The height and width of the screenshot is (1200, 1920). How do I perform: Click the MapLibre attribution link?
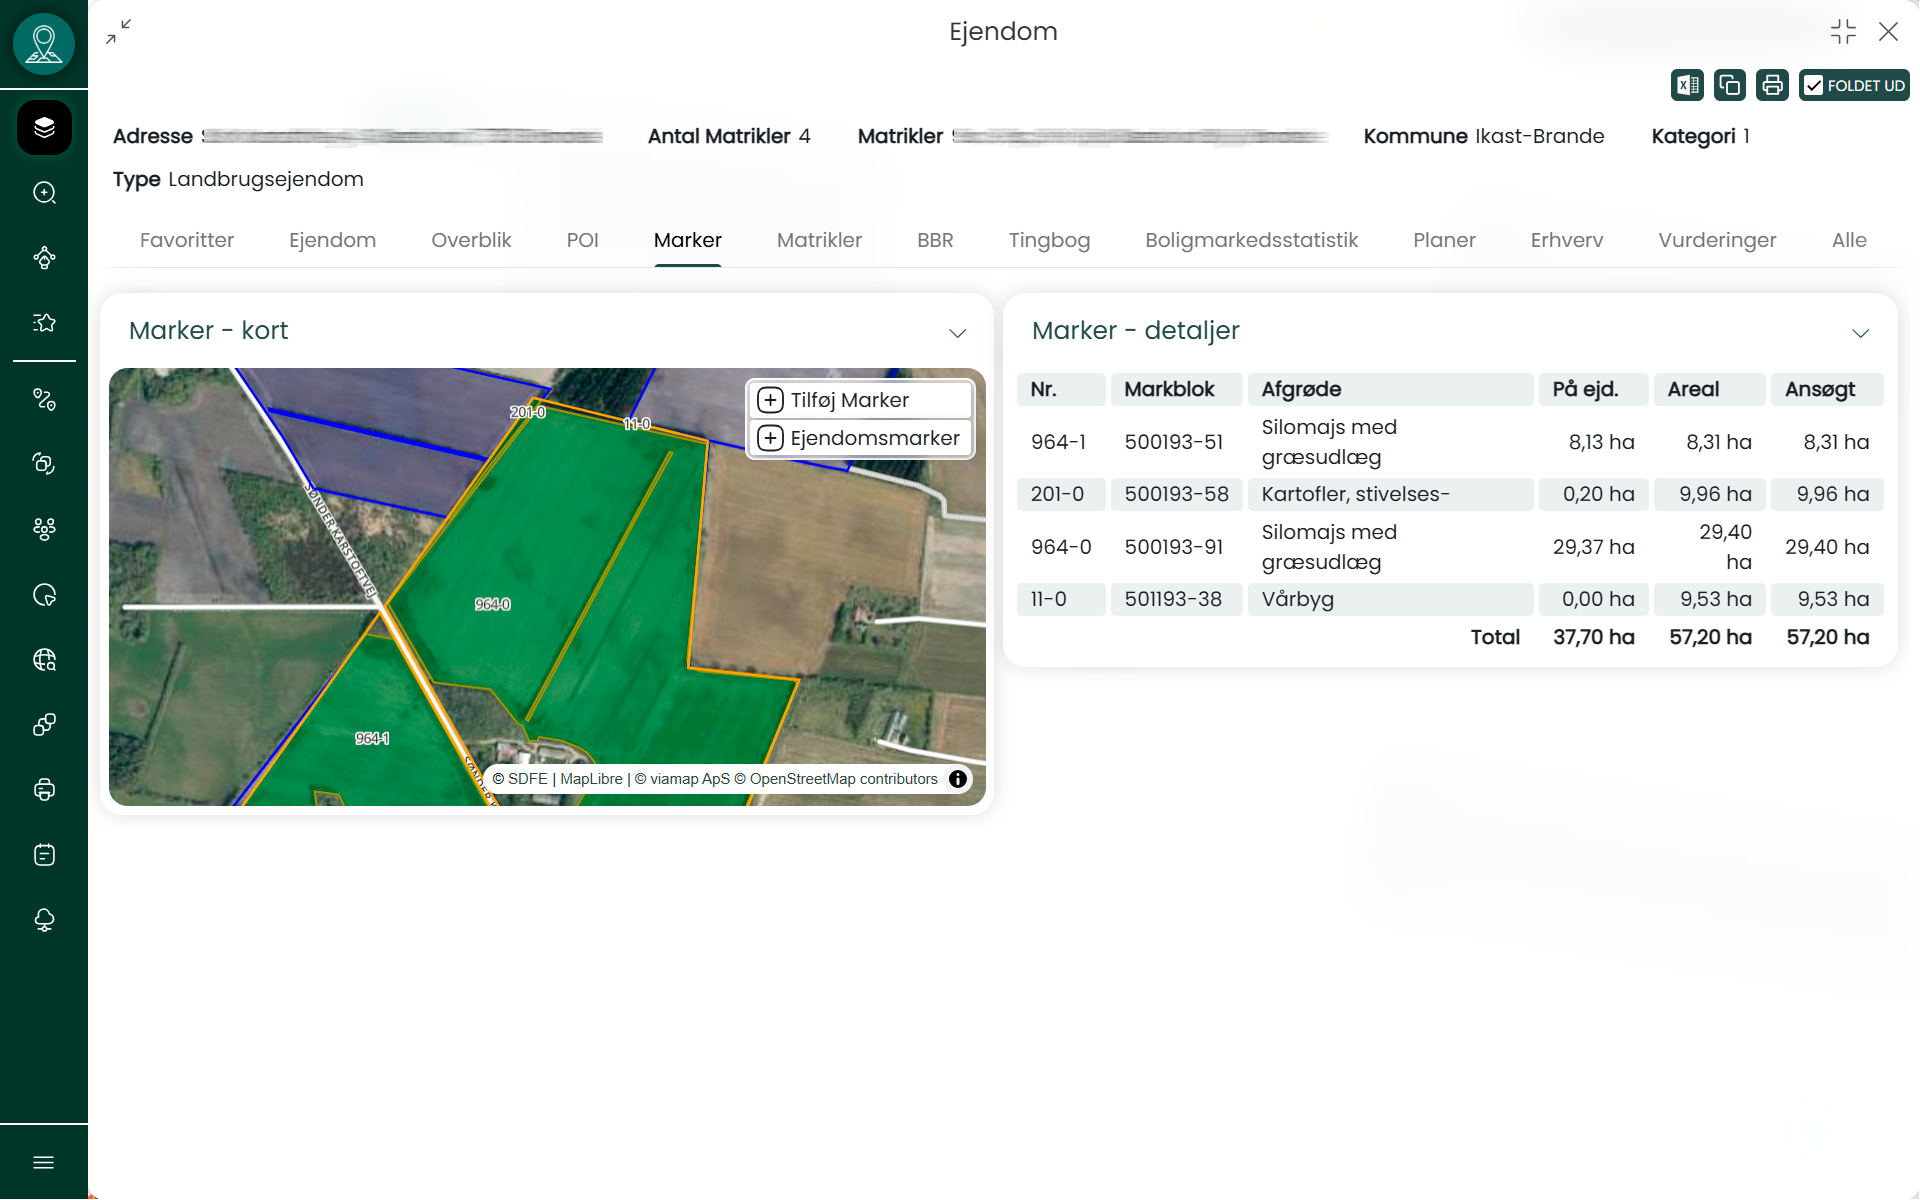click(x=591, y=779)
